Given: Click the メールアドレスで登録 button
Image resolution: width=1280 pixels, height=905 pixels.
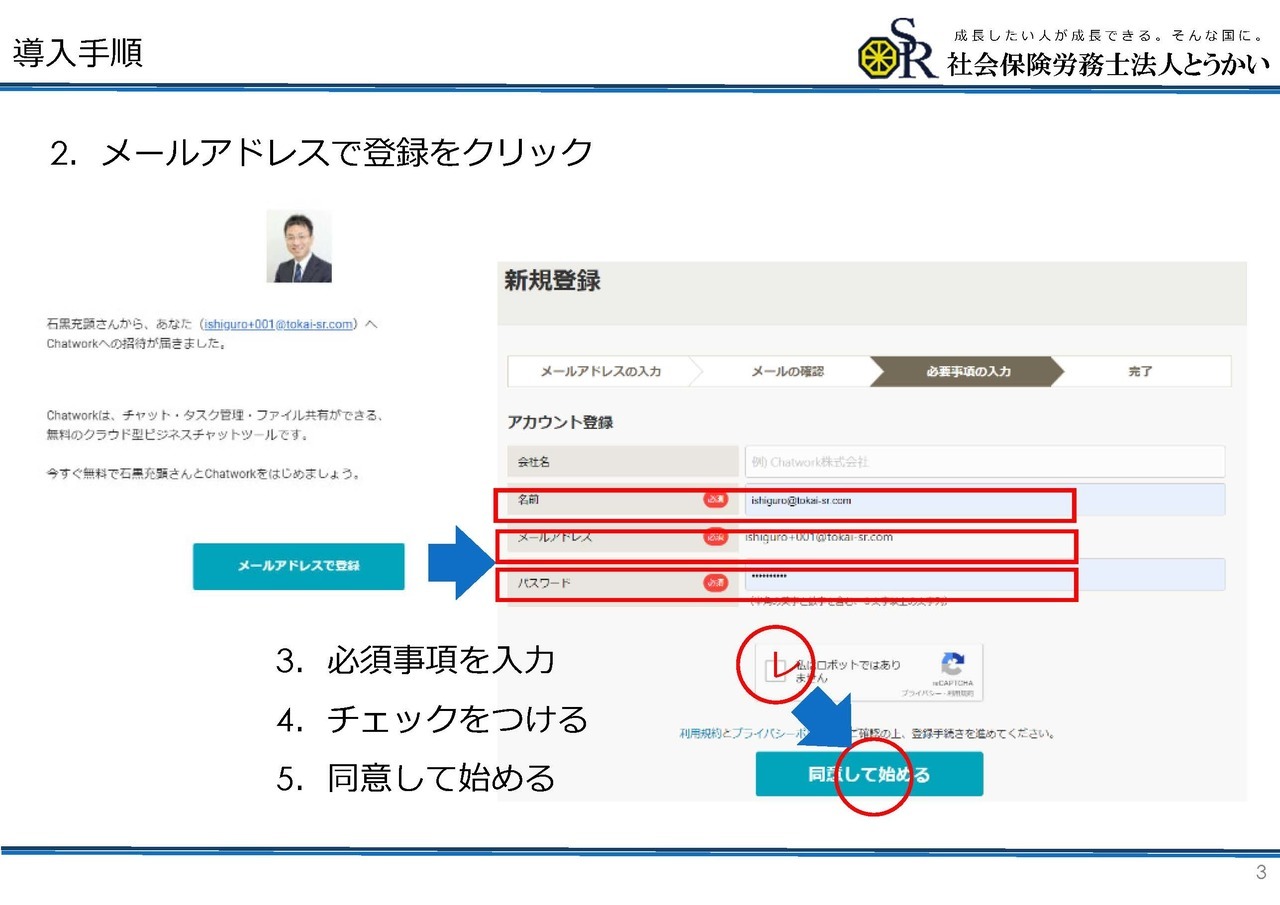Looking at the screenshot, I should (x=298, y=566).
